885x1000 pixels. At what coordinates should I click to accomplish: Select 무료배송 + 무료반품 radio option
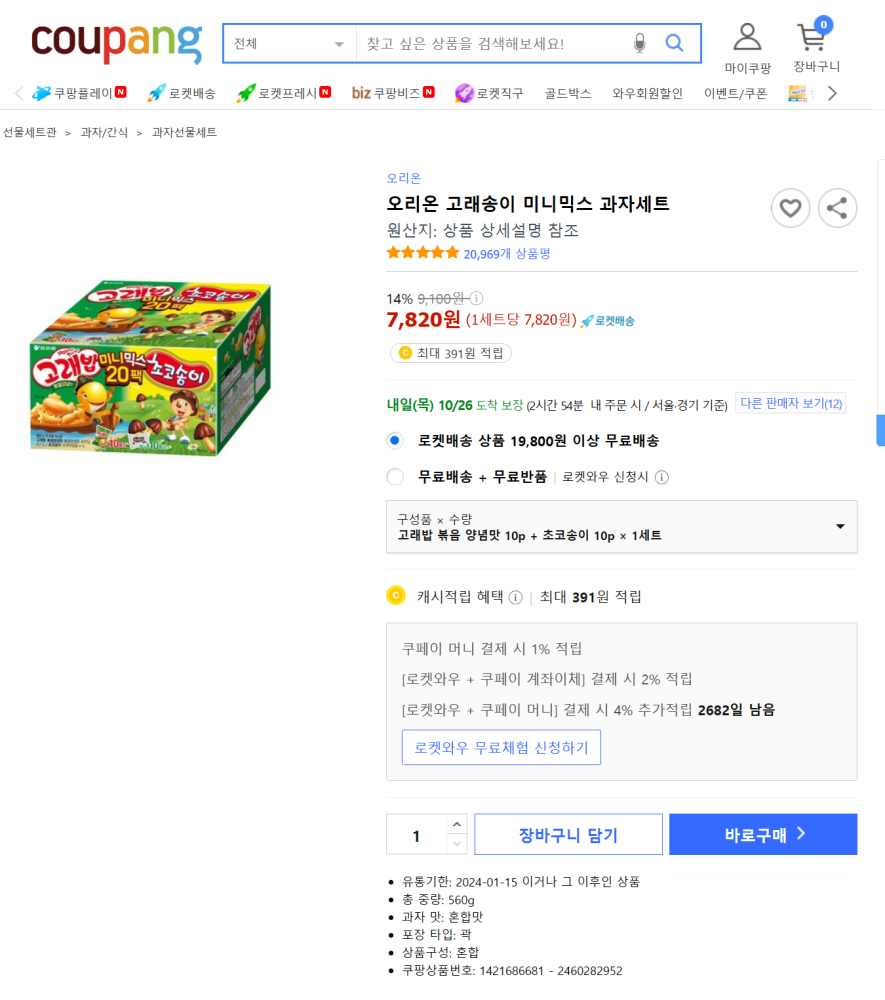tap(395, 477)
